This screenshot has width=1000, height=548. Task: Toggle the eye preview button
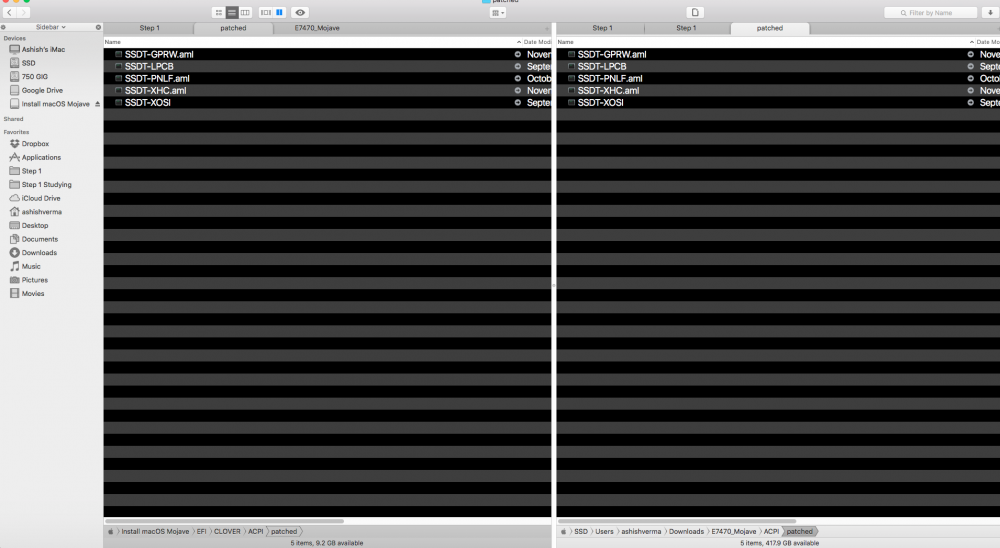tap(300, 12)
